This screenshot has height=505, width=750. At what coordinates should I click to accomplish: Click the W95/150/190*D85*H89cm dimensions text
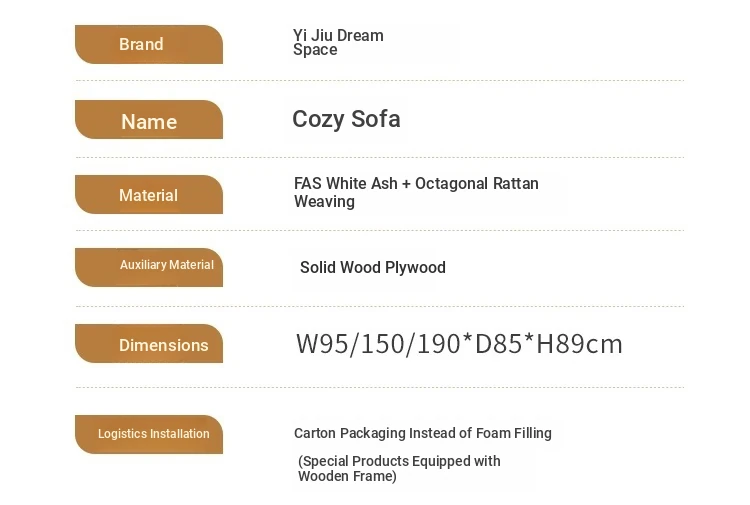(x=459, y=344)
